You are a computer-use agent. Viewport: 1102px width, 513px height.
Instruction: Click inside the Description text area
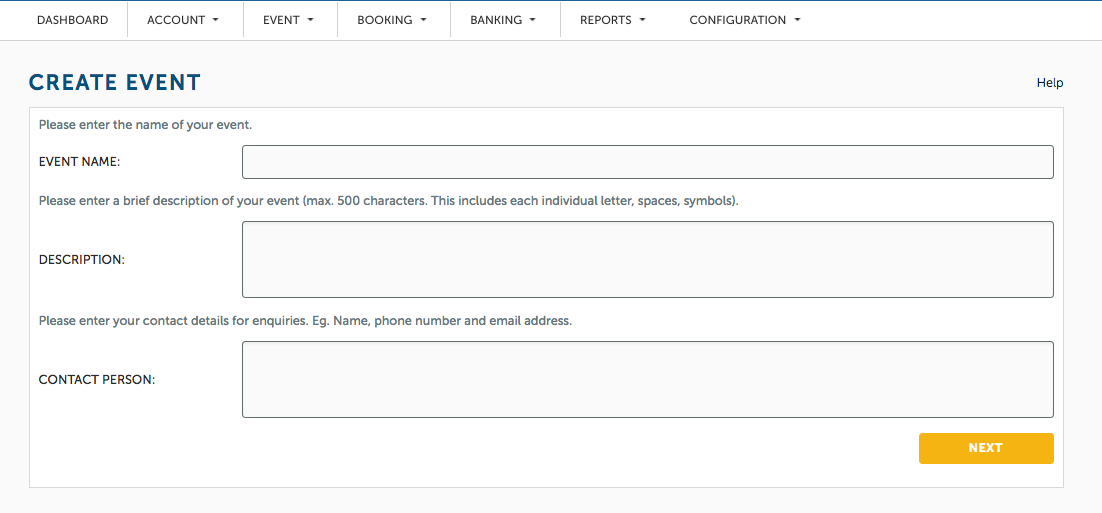pos(647,259)
